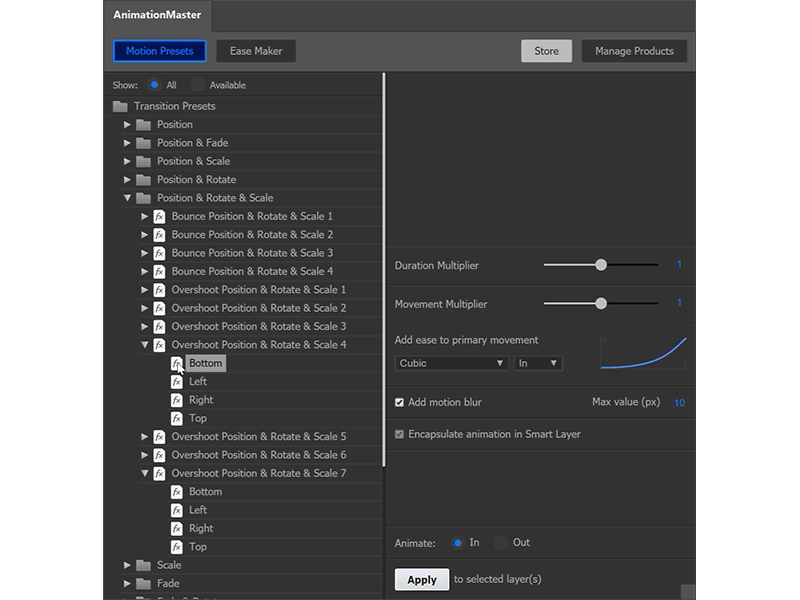Viewport: 800px width, 600px height.
Task: Open the Cubic ease type dropdown
Action: pos(452,363)
